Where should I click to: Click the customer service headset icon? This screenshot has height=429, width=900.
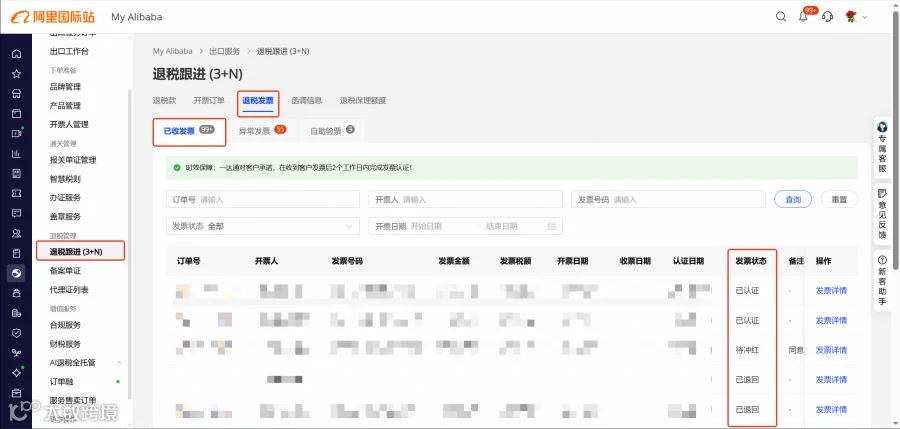coord(827,17)
